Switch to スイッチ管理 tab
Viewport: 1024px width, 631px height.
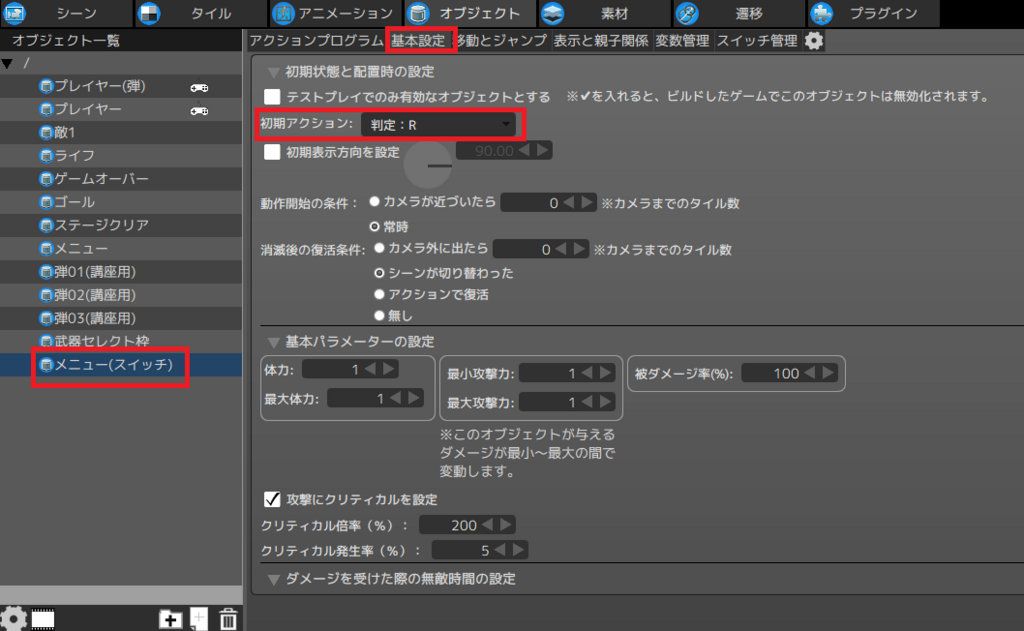tap(757, 40)
